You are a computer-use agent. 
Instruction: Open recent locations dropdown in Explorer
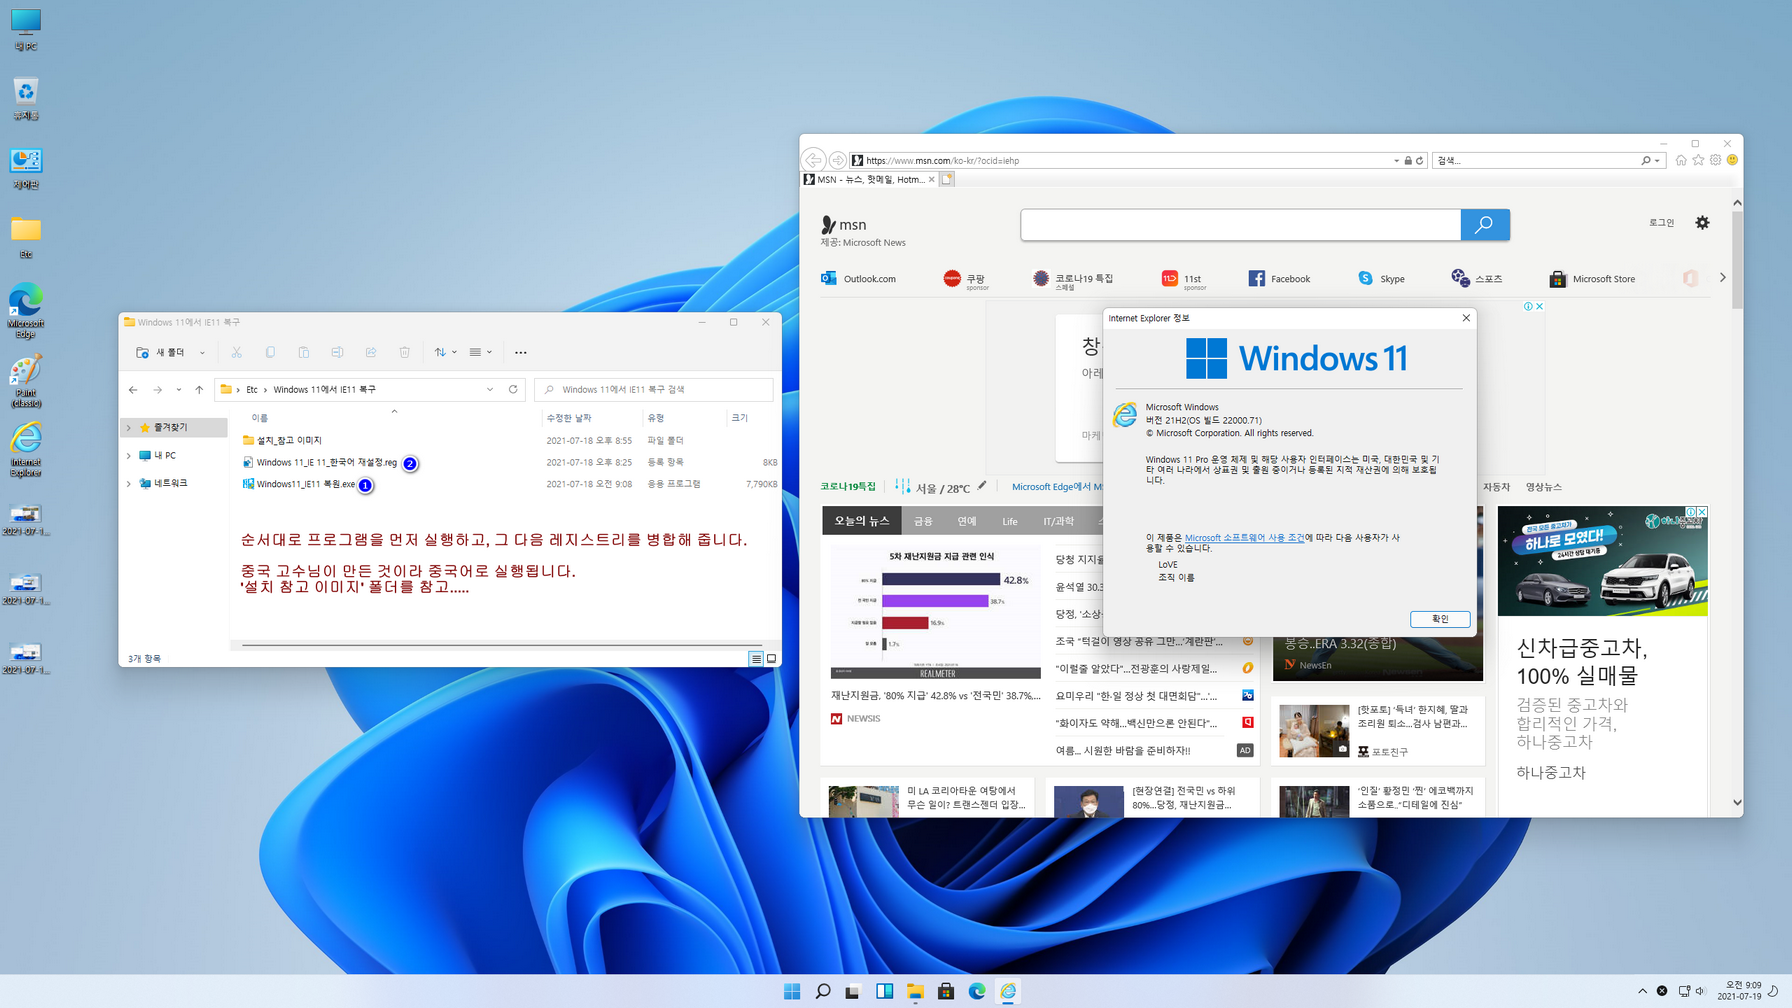pos(178,390)
